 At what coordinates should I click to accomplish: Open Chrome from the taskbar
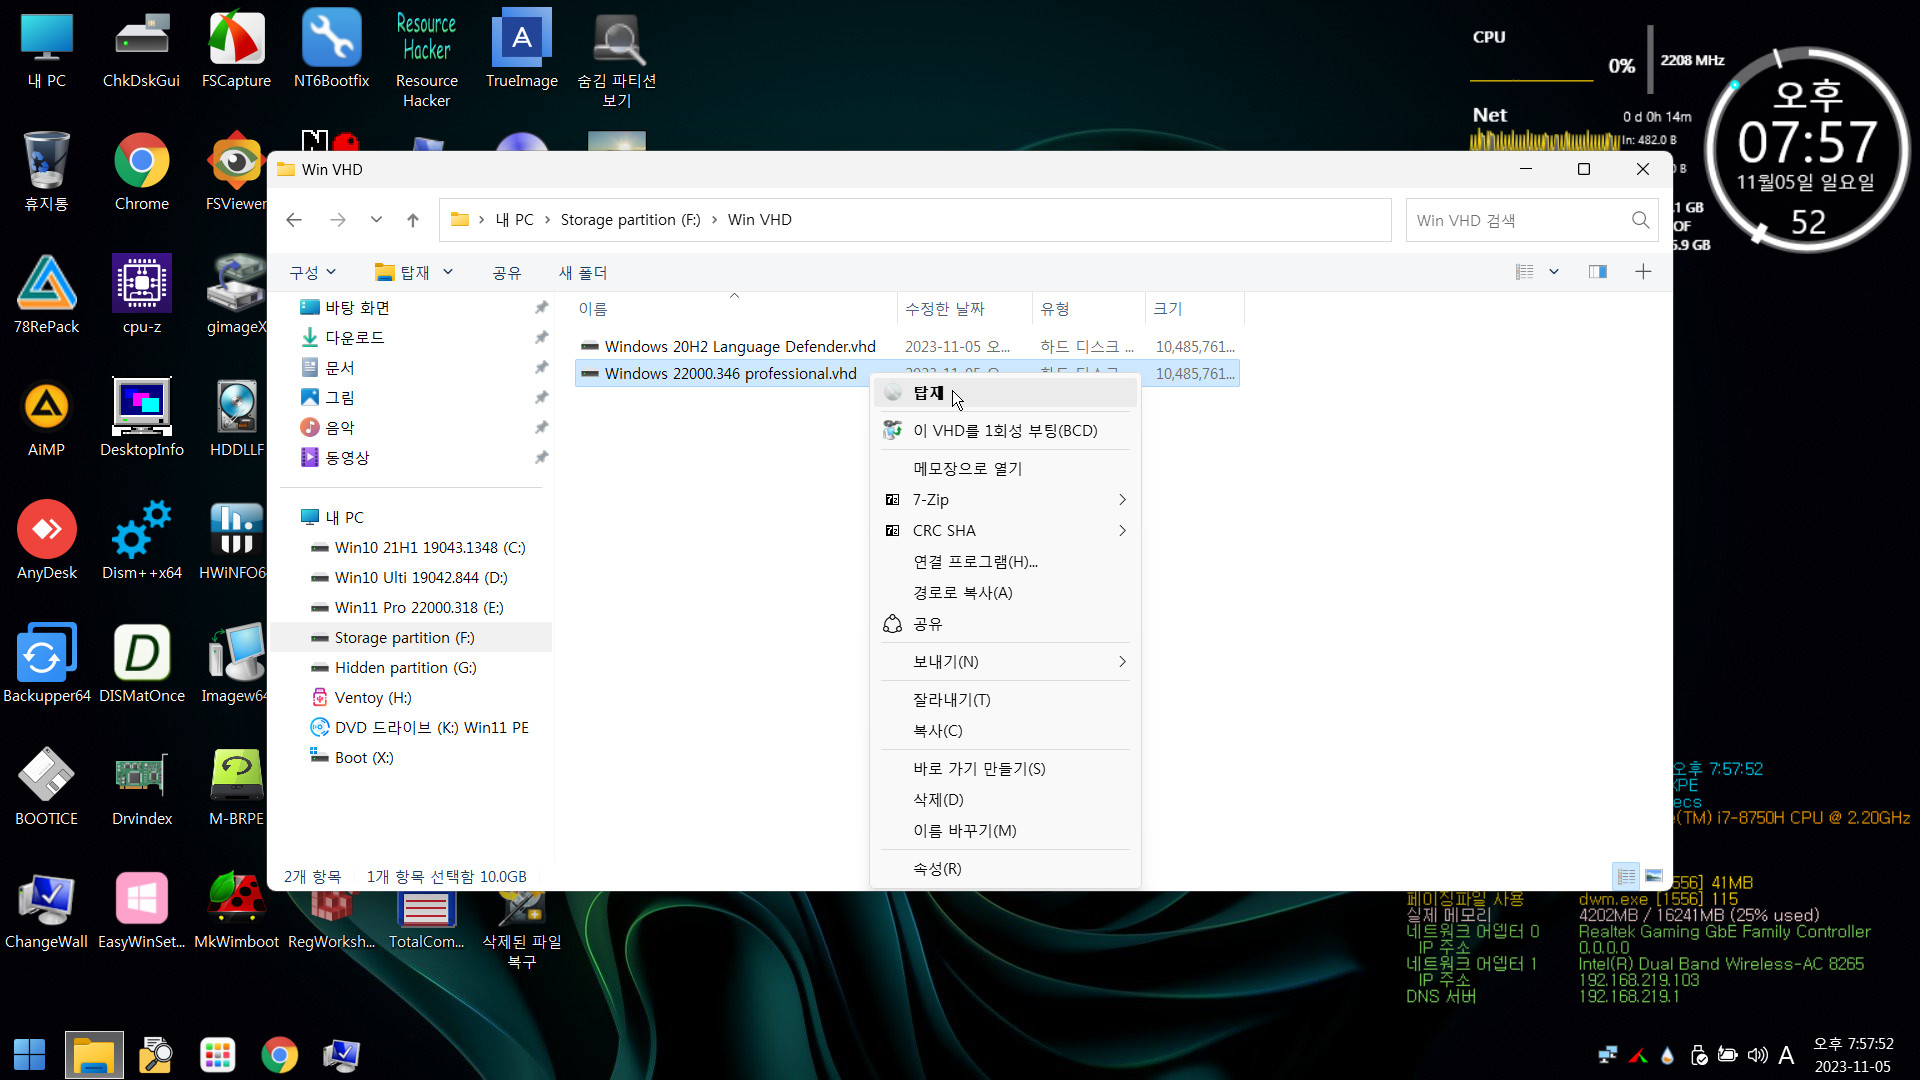[x=280, y=1055]
